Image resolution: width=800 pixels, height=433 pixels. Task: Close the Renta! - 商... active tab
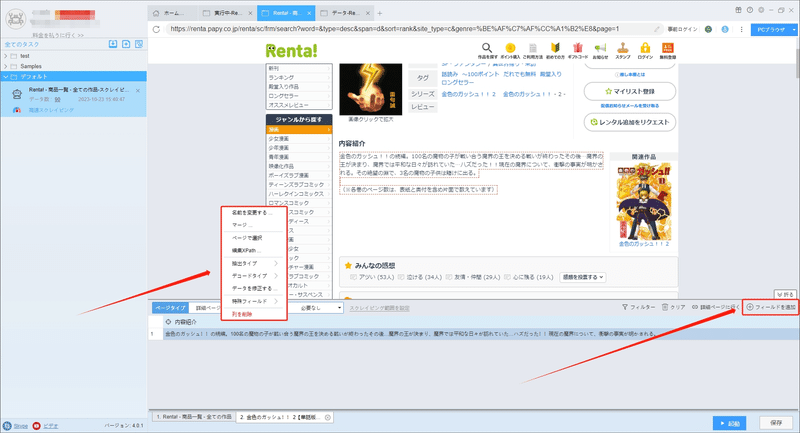[309, 13]
